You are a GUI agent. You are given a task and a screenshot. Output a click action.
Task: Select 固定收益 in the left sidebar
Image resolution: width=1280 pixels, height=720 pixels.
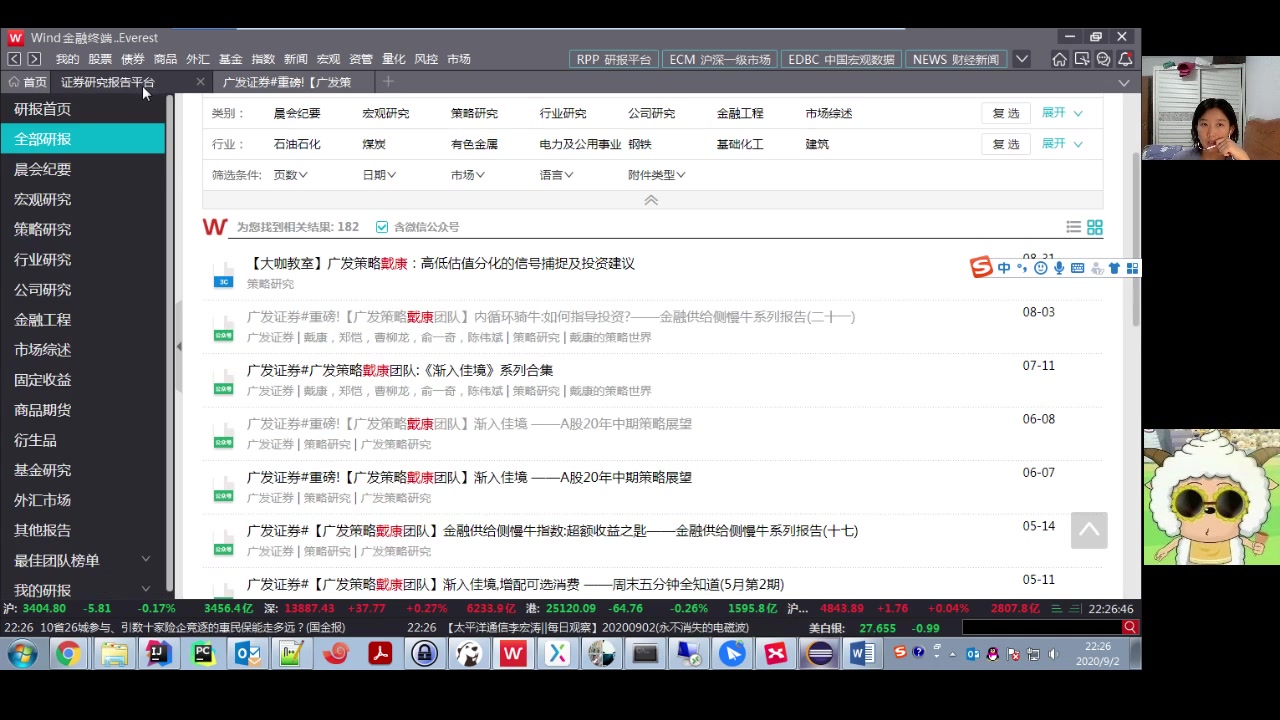coord(43,379)
